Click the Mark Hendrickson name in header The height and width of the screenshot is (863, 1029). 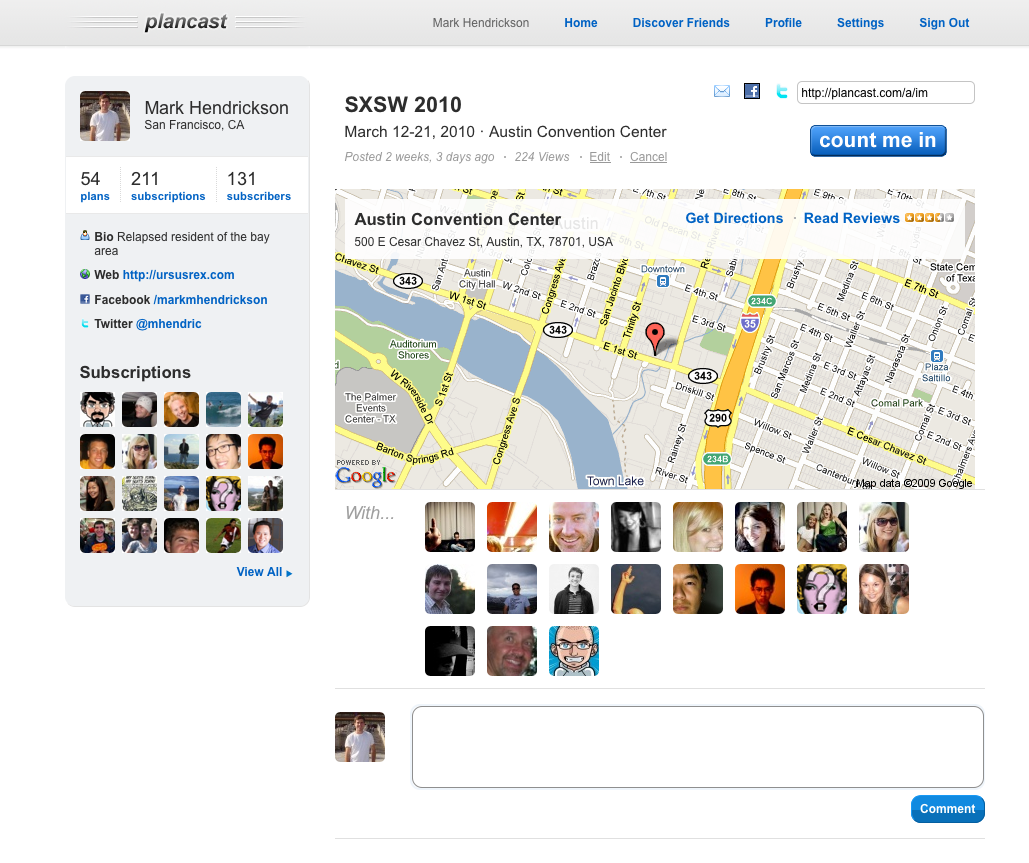tap(480, 23)
